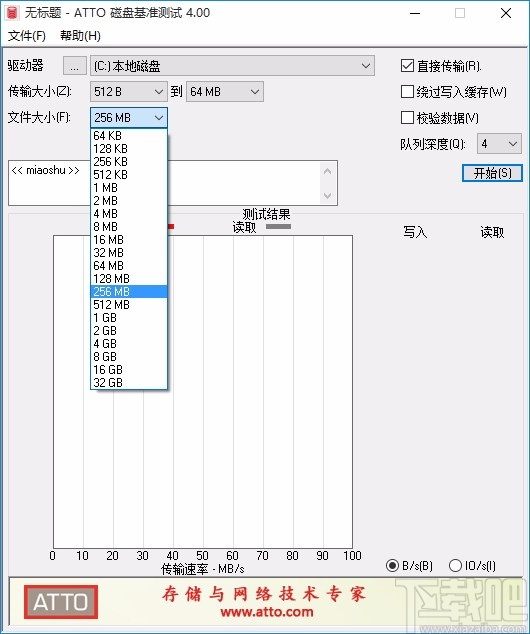530x634 pixels.
Task: Open the 文件(F) menu
Action: (x=27, y=36)
